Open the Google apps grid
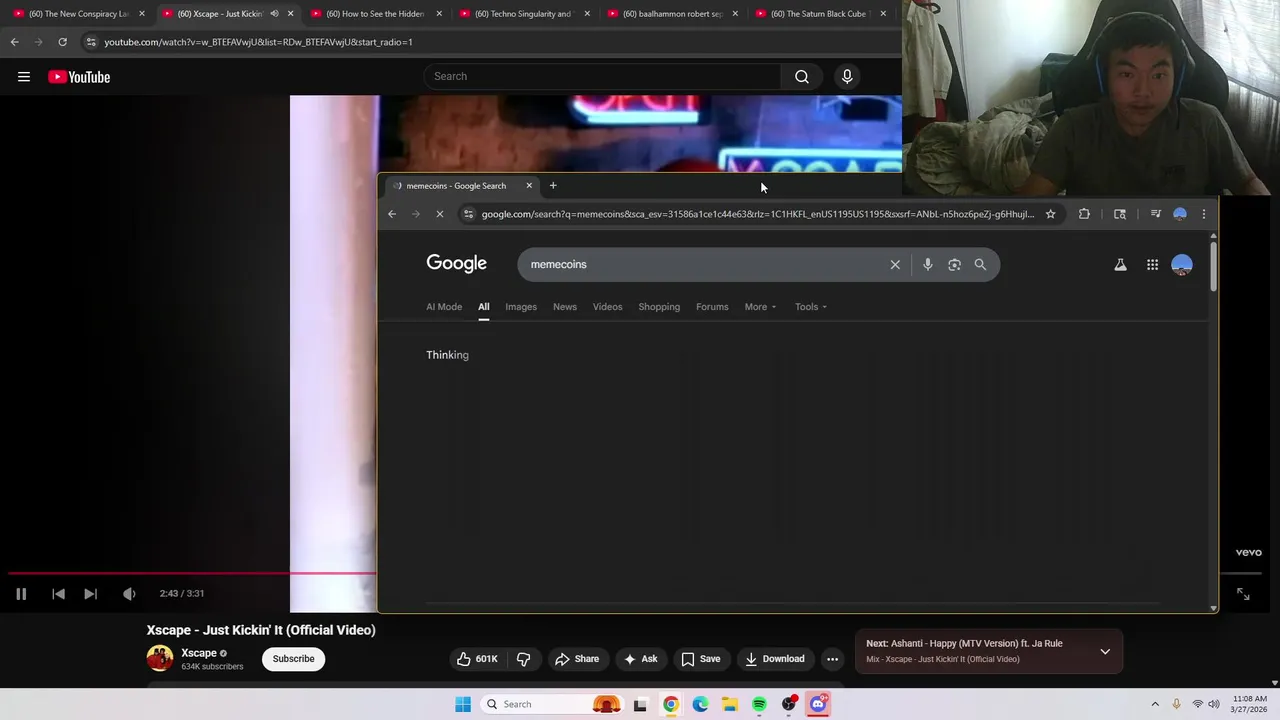This screenshot has width=1280, height=720. (1152, 265)
